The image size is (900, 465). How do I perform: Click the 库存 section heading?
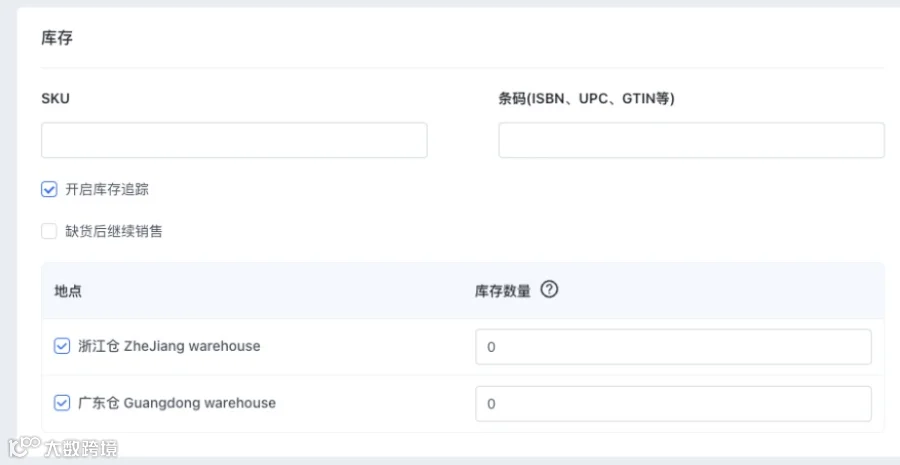57,38
